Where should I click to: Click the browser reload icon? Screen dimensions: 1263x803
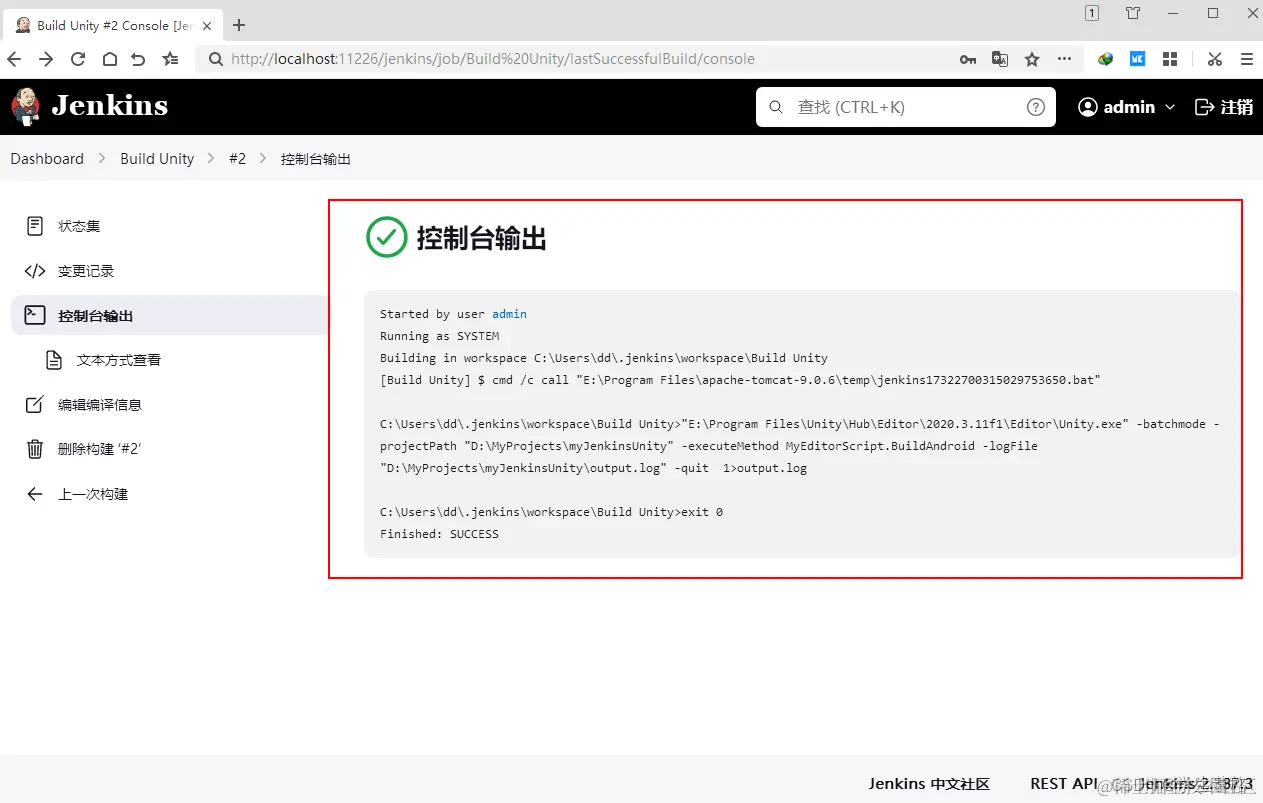coord(78,59)
